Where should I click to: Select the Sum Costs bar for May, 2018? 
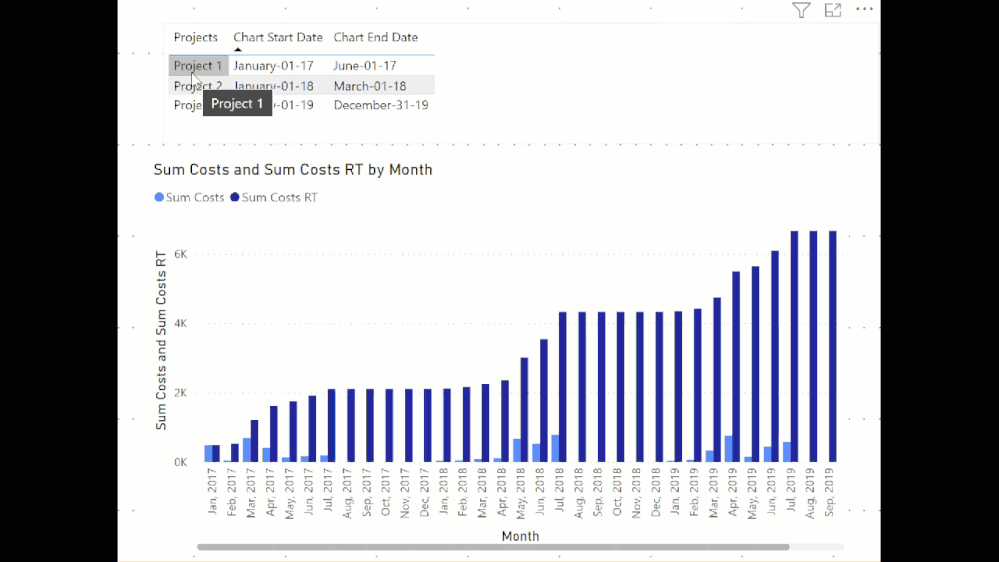coord(517,450)
